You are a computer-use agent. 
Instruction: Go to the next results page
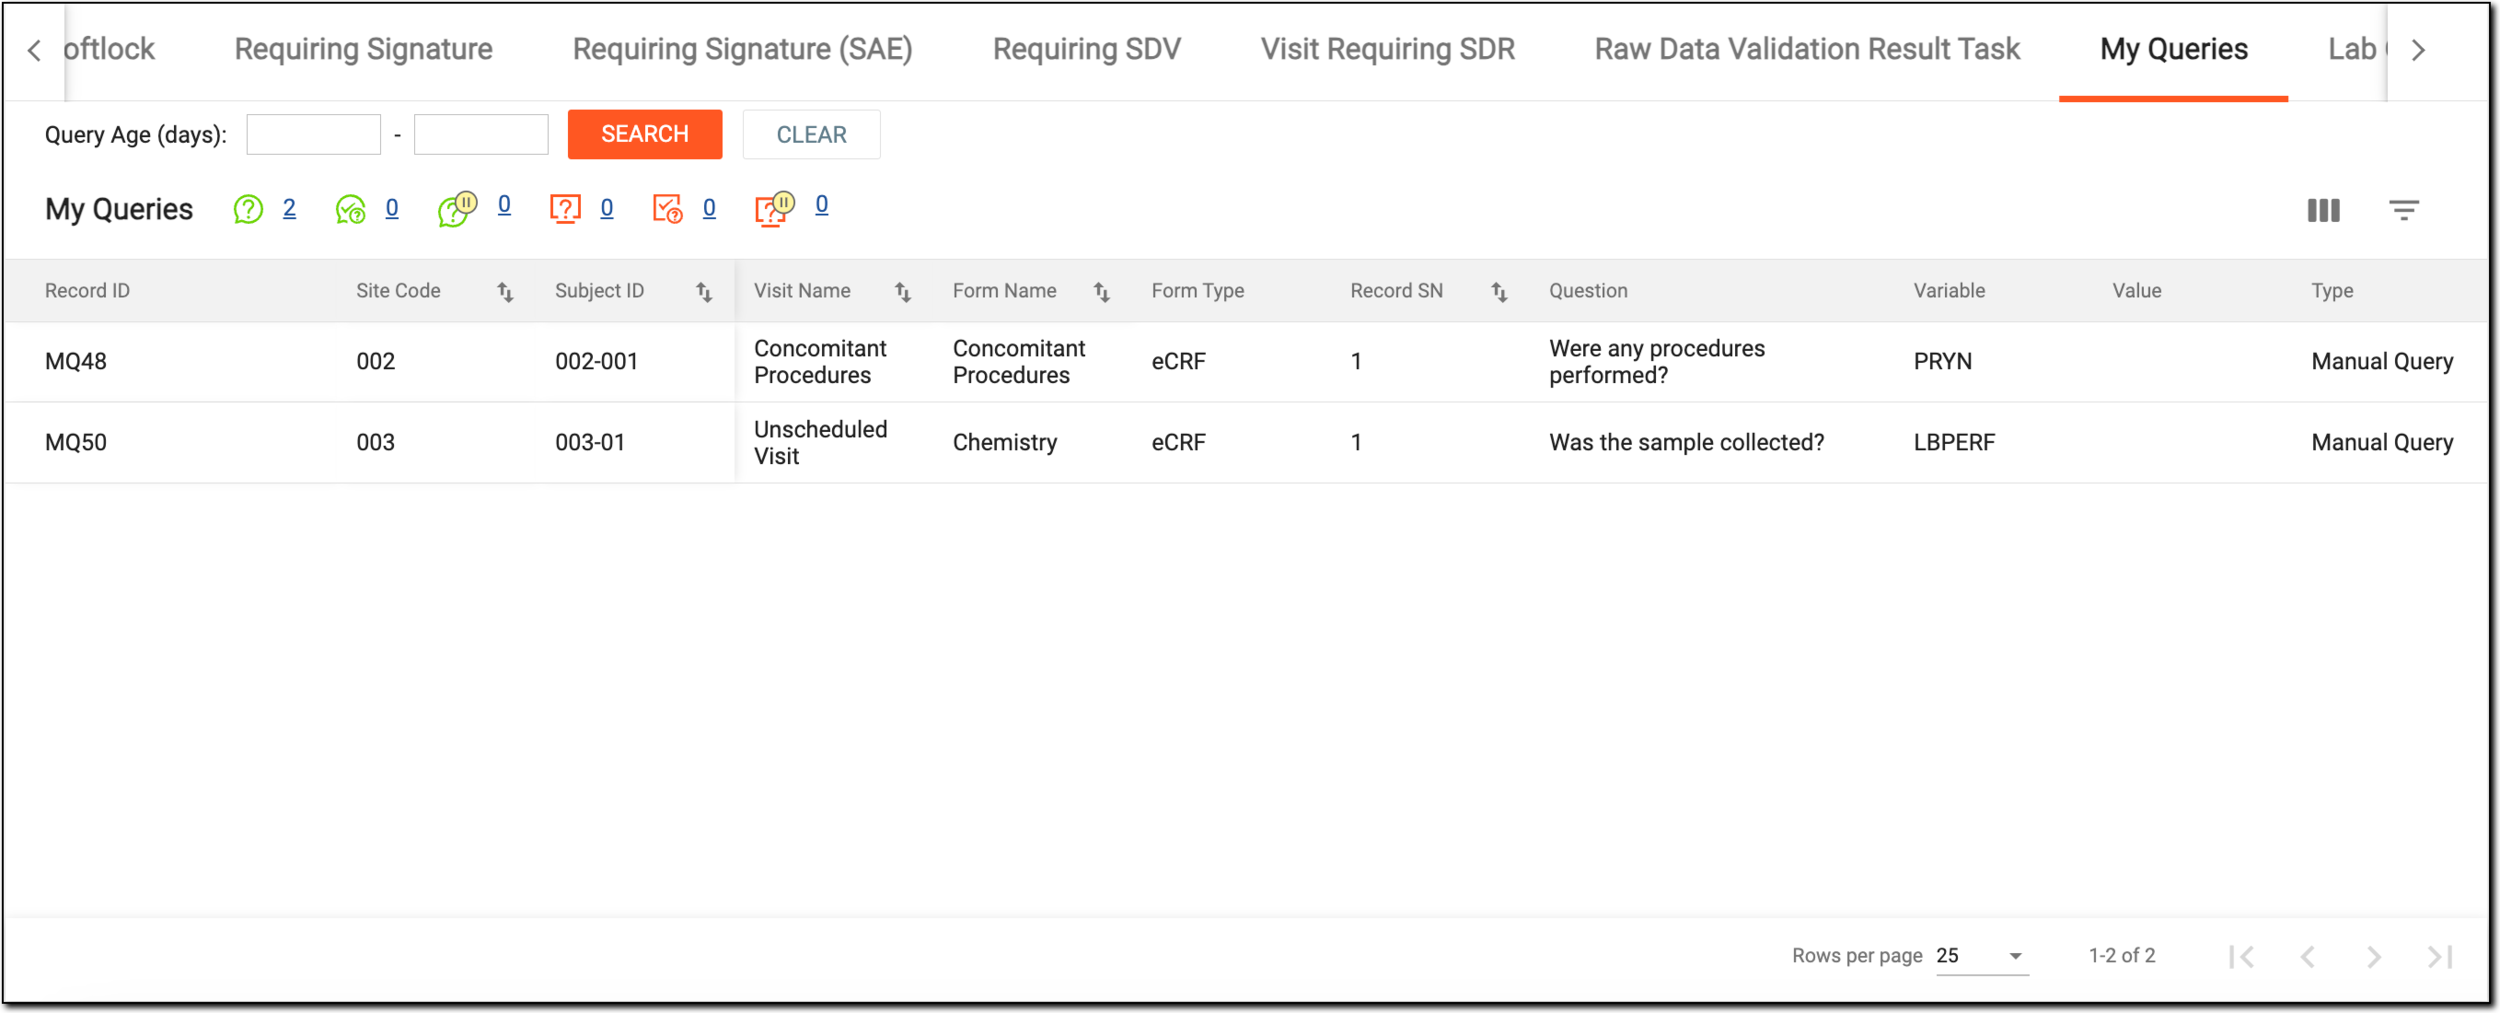[x=2374, y=957]
